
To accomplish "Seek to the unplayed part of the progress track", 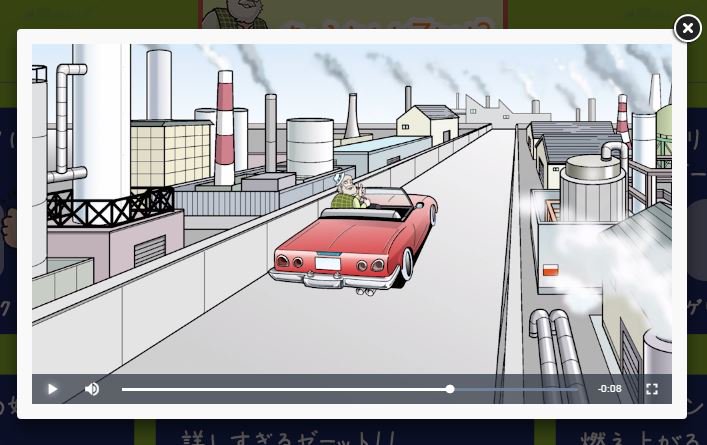I will (x=516, y=389).
